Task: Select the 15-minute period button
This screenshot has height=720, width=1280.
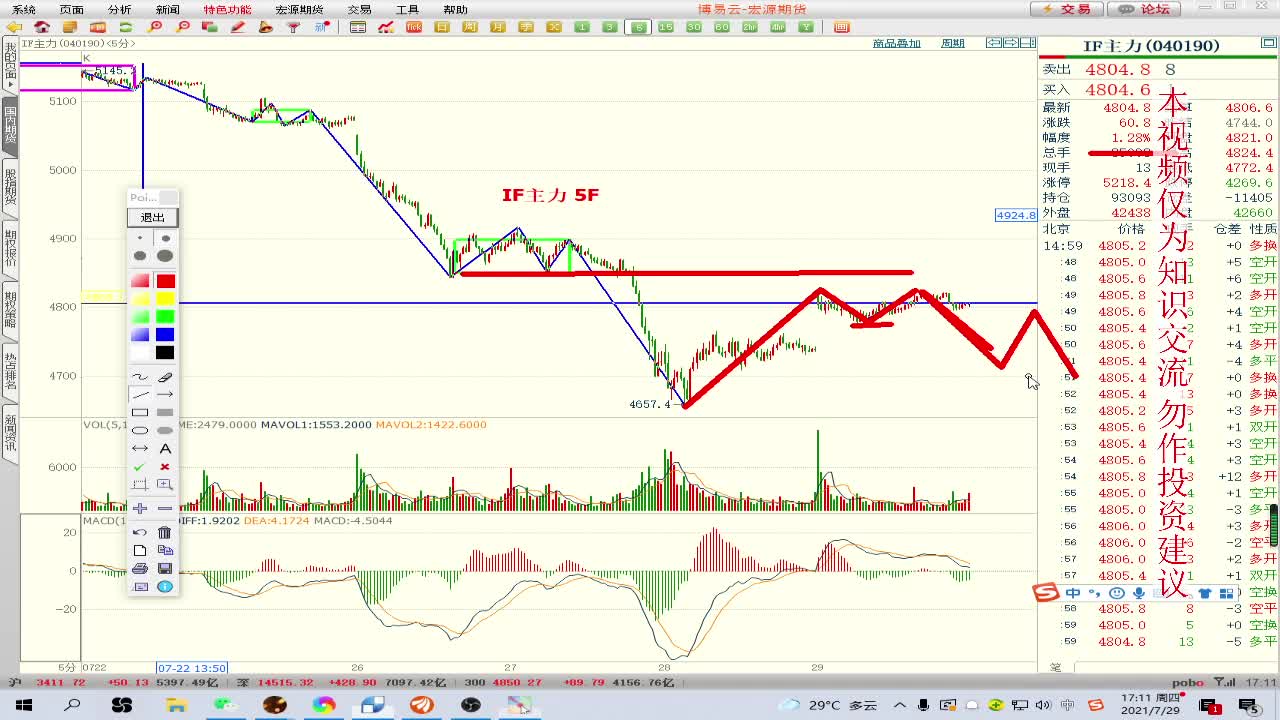Action: pyautogui.click(x=665, y=27)
